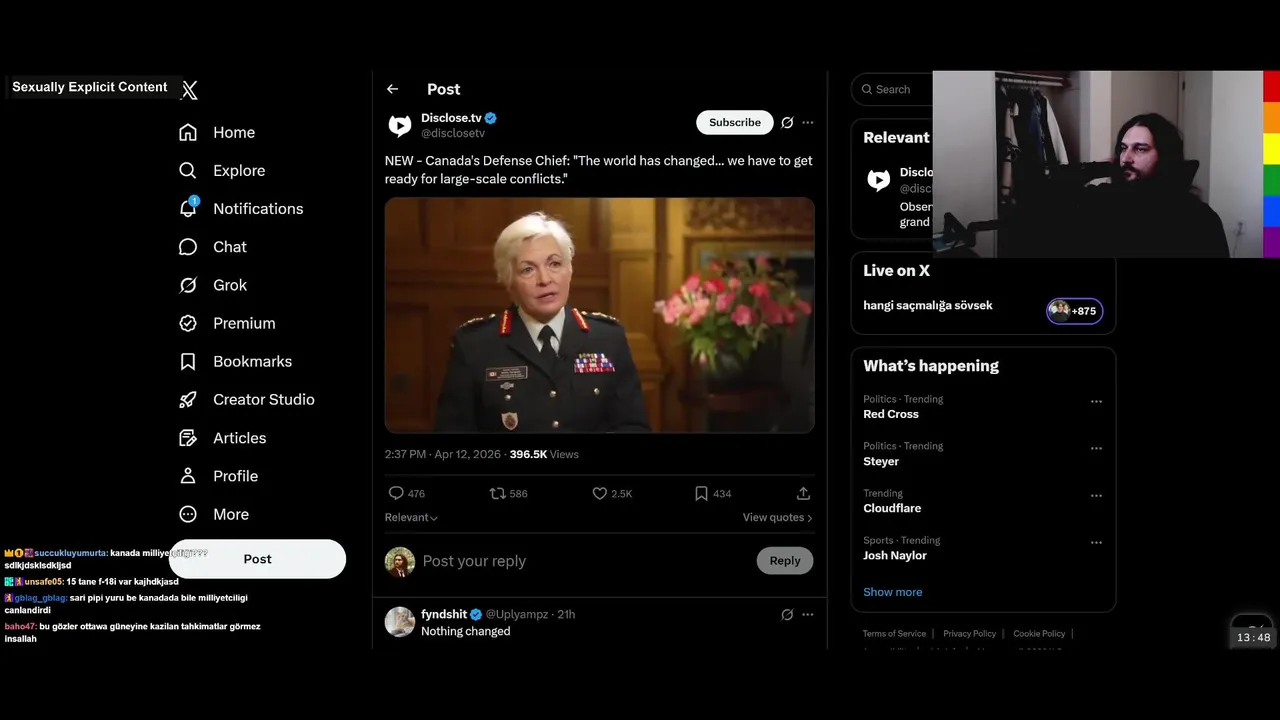Screen dimensions: 1280x720
Task: Open the Red Cross trending topic
Action: (891, 414)
